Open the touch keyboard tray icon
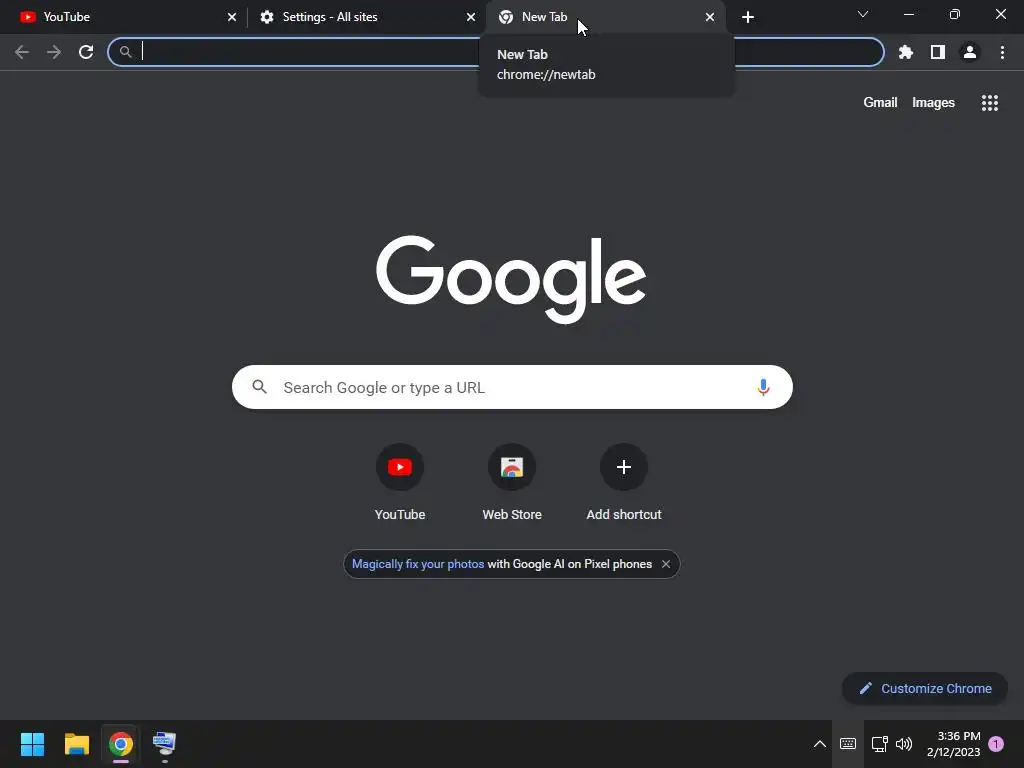 click(848, 744)
